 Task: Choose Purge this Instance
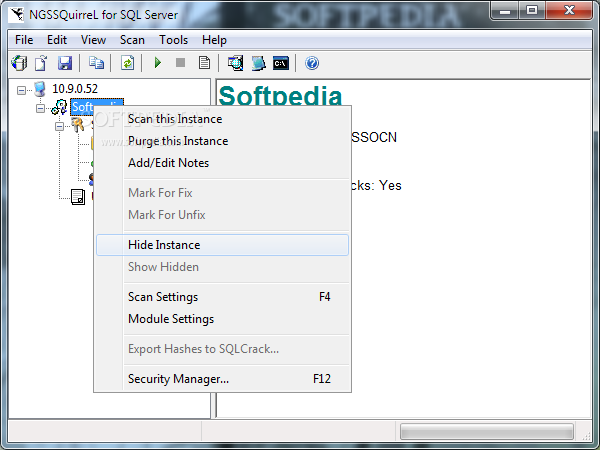222,141
